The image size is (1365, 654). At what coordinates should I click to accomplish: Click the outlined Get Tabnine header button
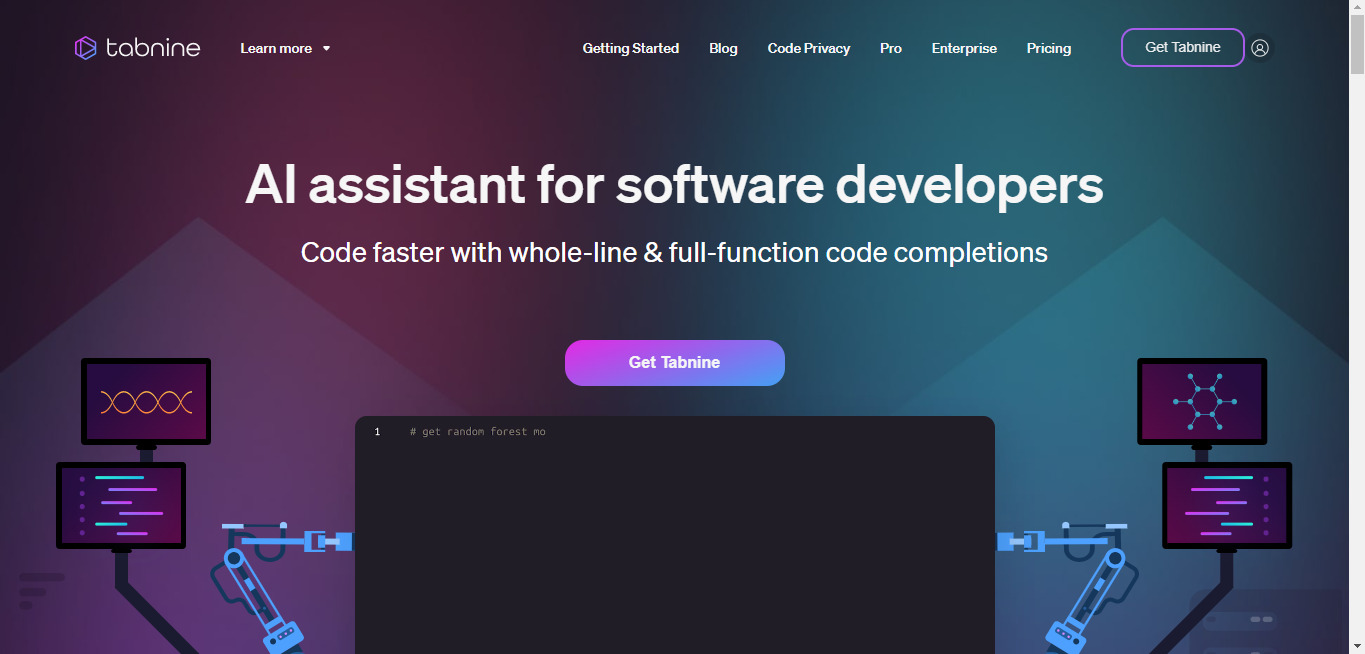(1183, 47)
